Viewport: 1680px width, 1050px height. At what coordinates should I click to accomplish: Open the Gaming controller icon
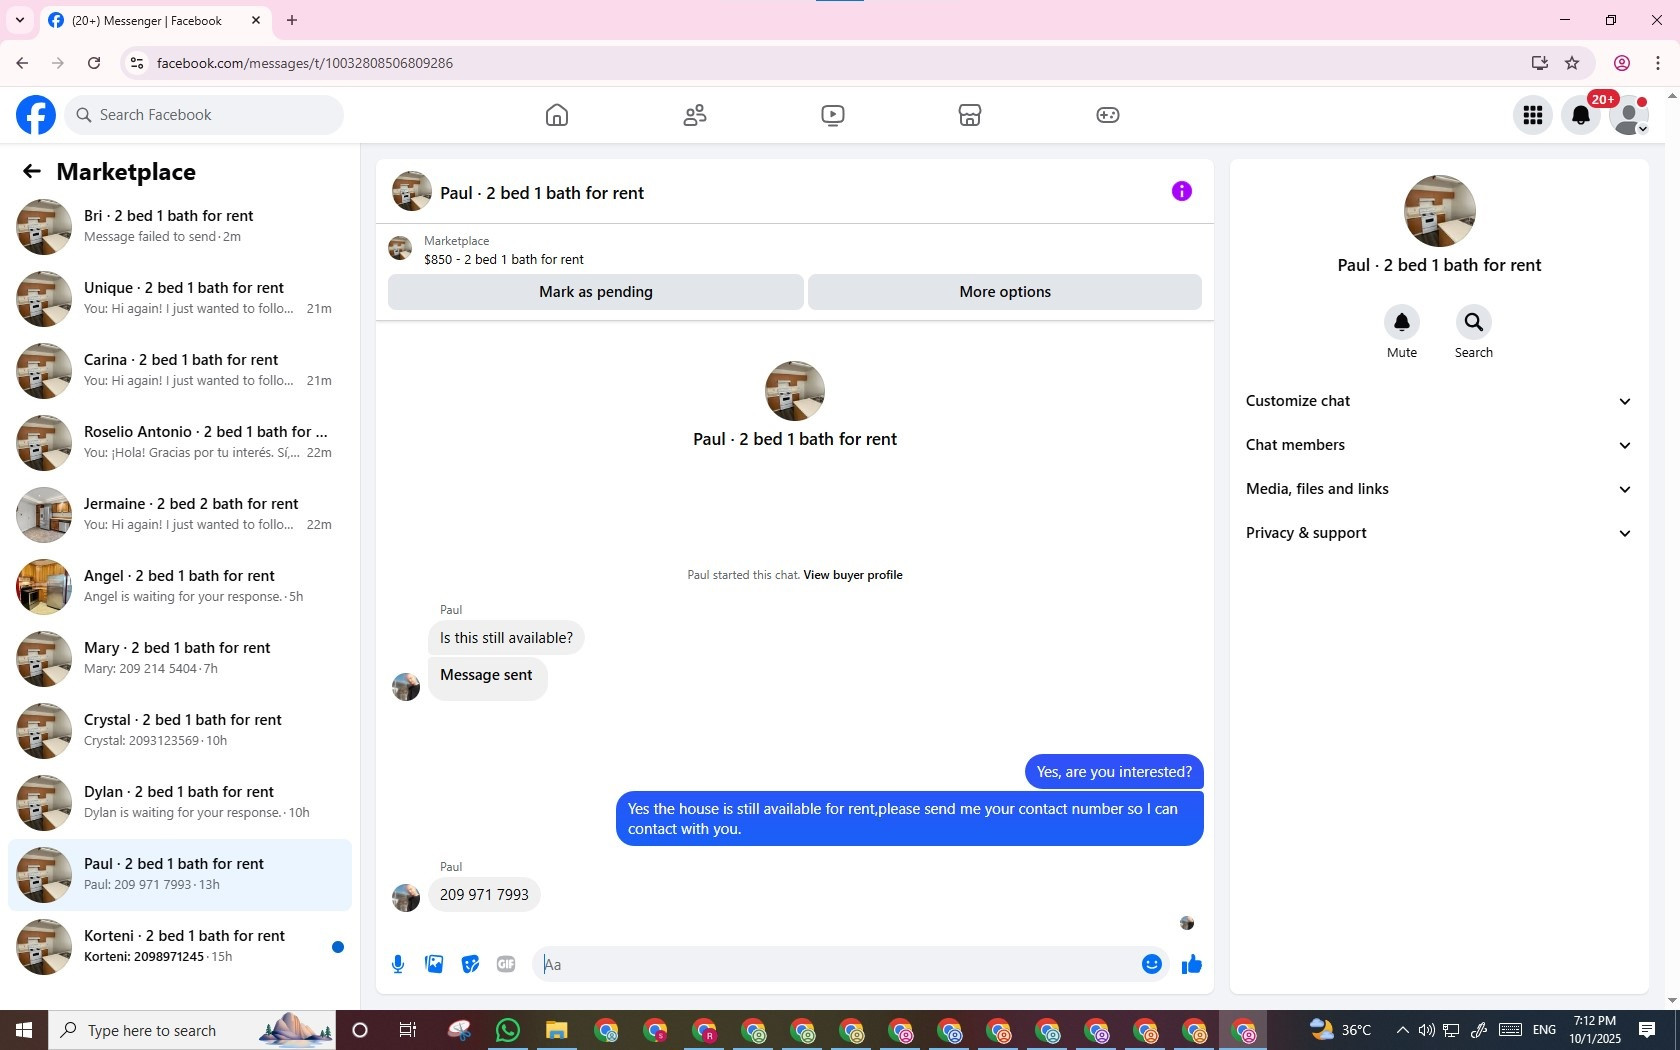(1108, 115)
